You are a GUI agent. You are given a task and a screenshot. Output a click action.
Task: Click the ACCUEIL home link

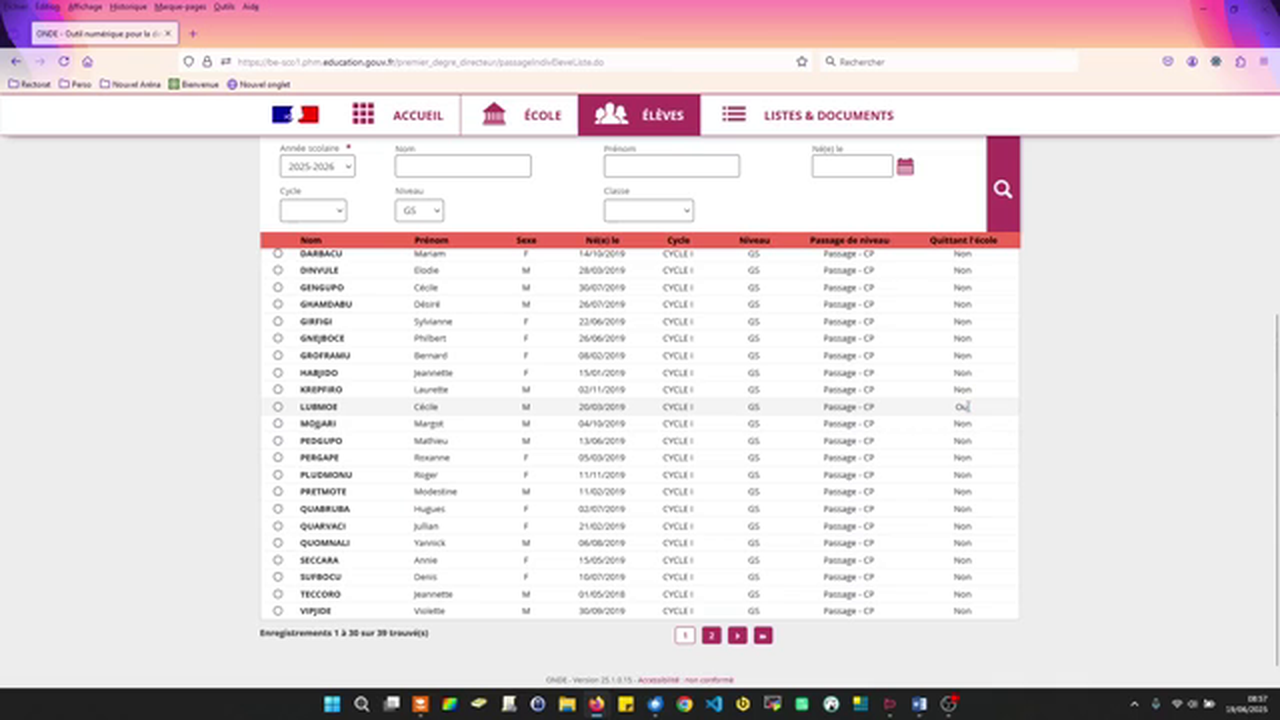tap(397, 115)
